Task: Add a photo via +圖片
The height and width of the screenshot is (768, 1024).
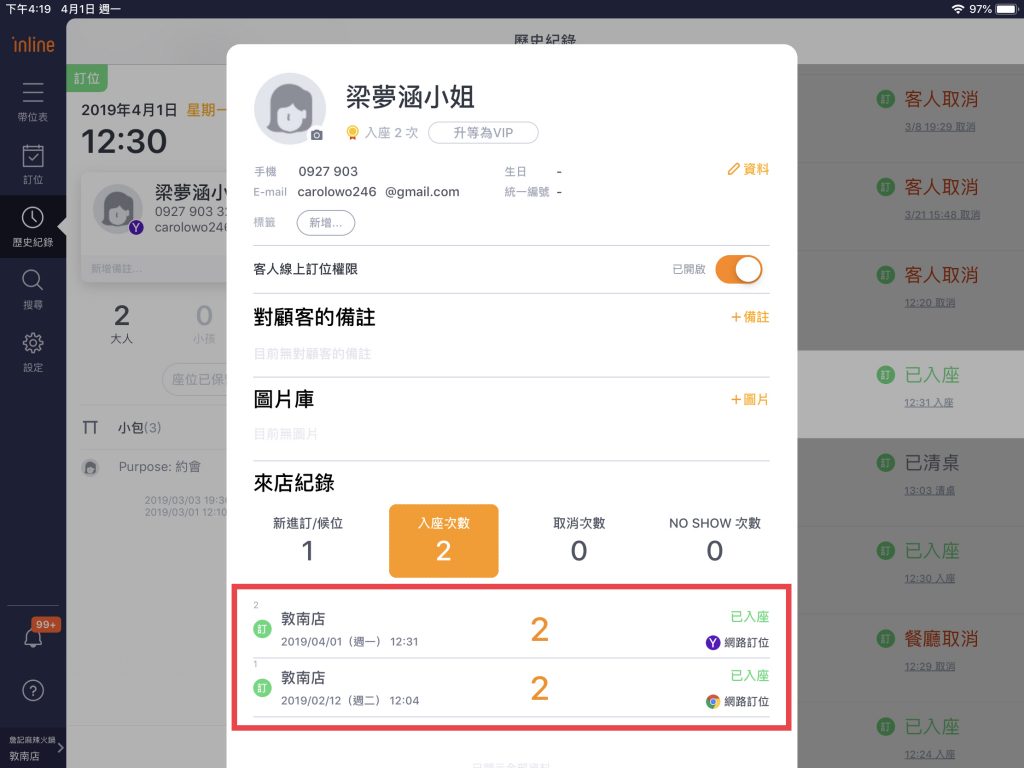Action: 750,399
